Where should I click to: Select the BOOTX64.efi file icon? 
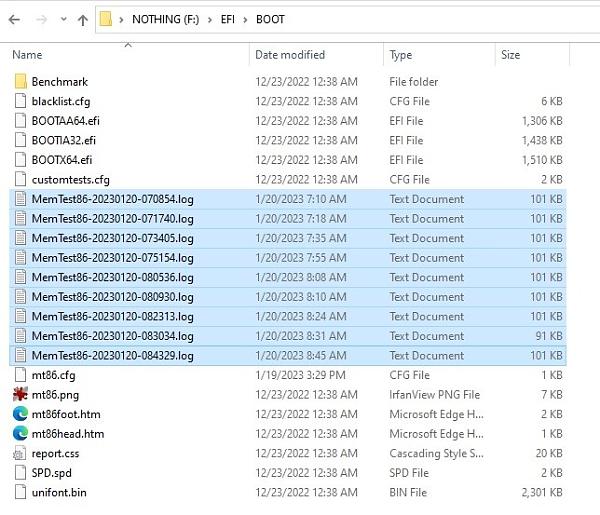tap(20, 160)
